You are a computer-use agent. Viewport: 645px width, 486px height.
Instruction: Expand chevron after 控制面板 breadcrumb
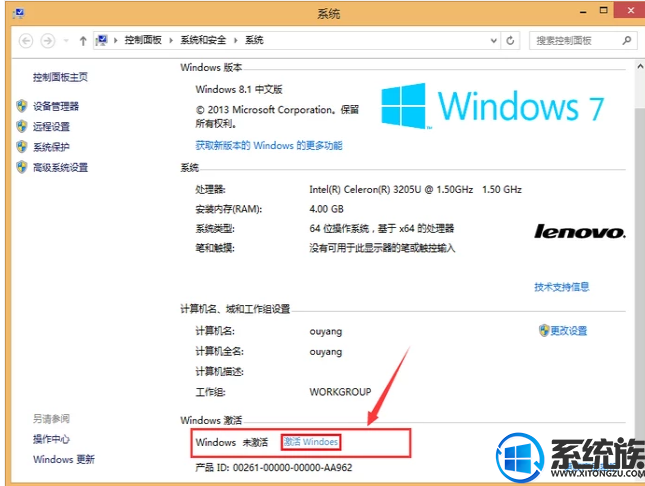[x=171, y=40]
